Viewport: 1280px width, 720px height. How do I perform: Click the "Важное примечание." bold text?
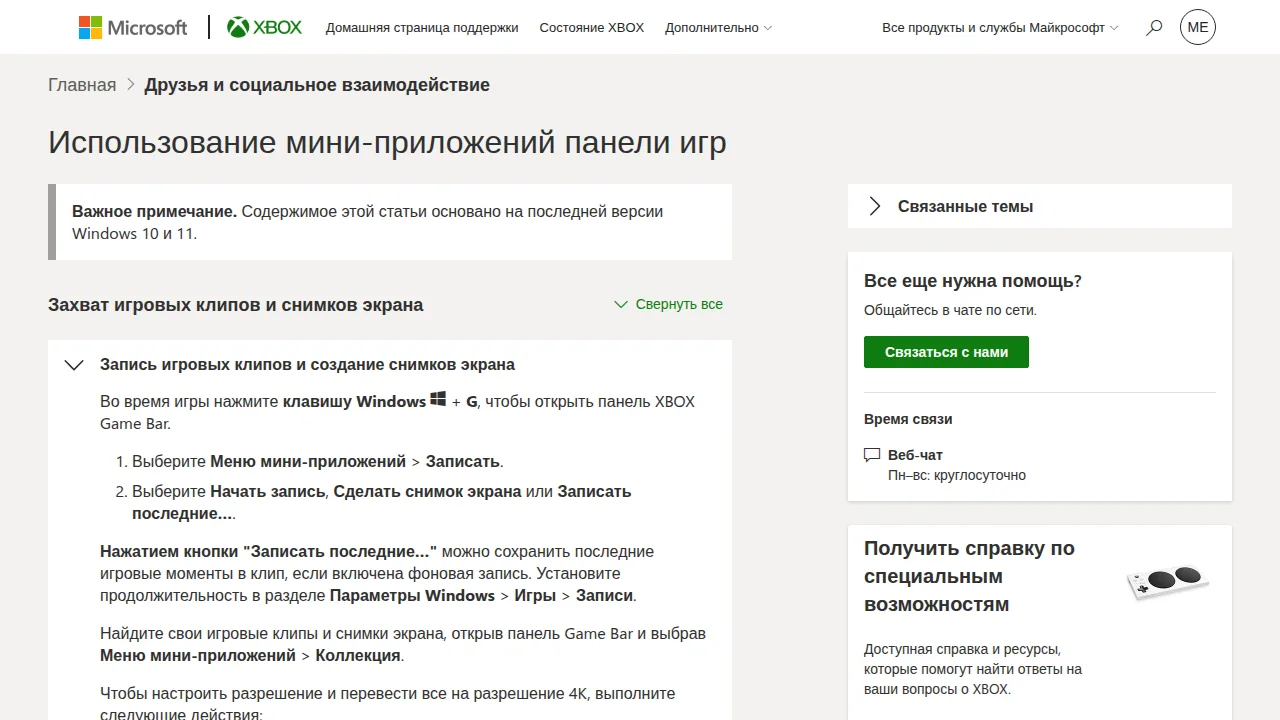[154, 211]
